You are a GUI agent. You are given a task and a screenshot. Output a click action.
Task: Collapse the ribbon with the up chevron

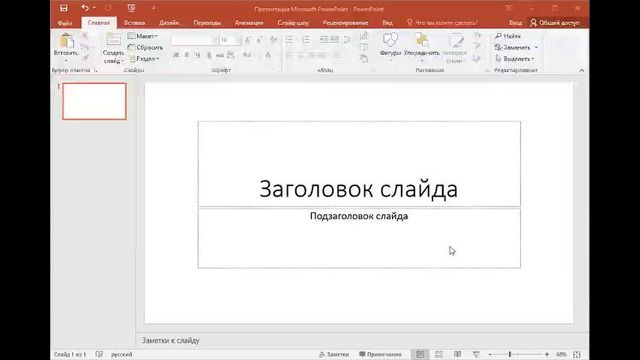click(x=582, y=70)
